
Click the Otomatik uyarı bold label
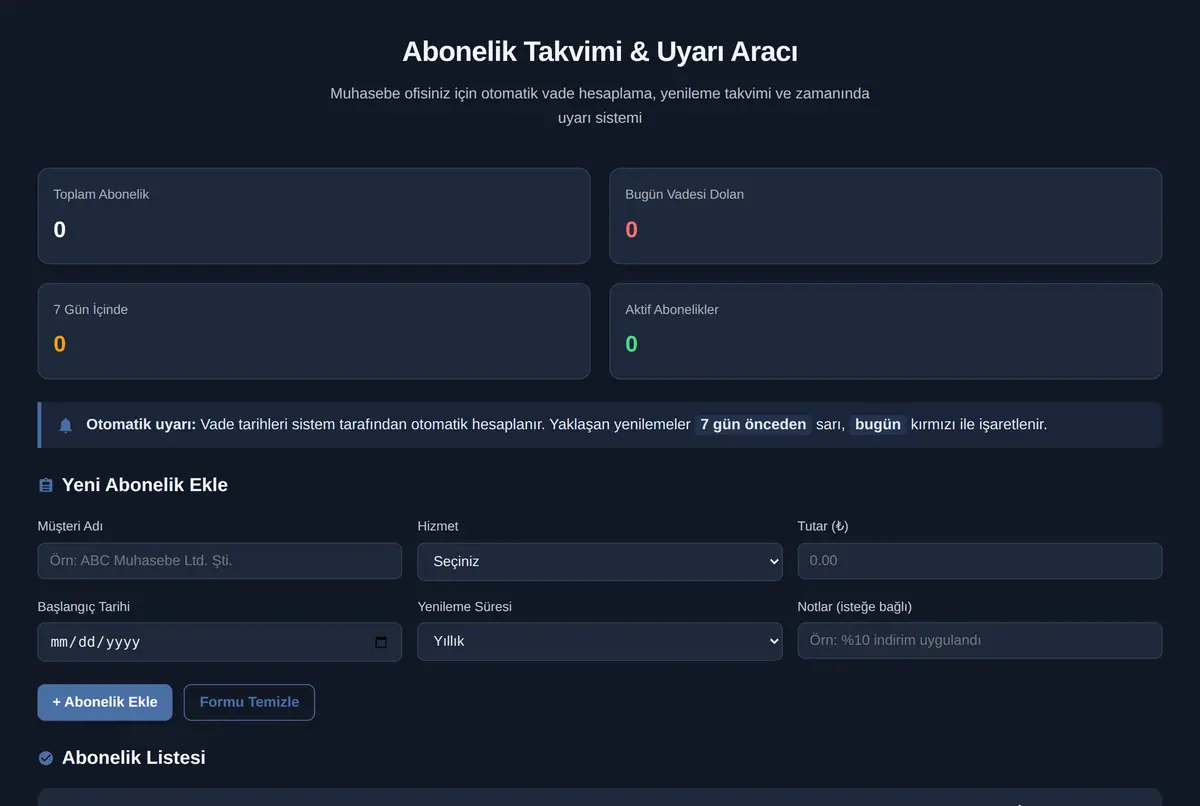coord(141,425)
